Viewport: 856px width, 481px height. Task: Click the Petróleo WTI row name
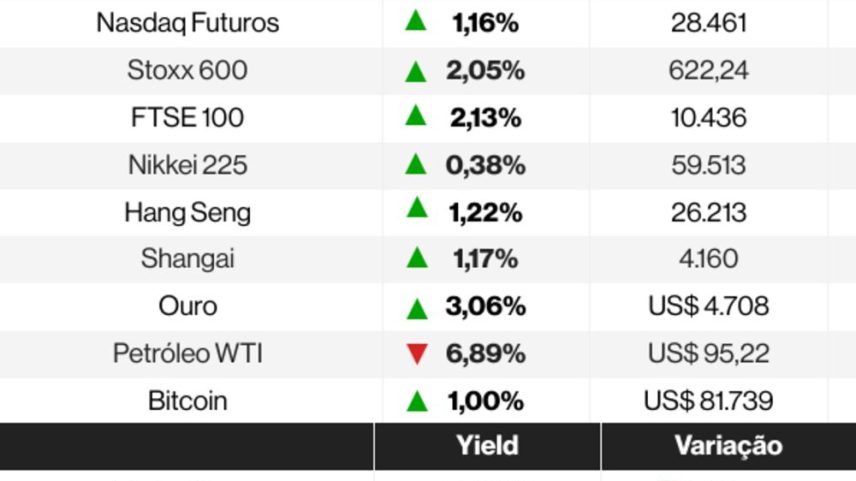click(187, 353)
